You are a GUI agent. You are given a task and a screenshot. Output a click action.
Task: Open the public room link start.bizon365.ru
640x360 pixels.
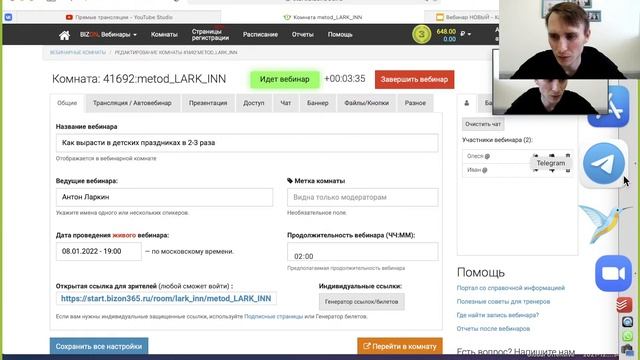(x=166, y=298)
